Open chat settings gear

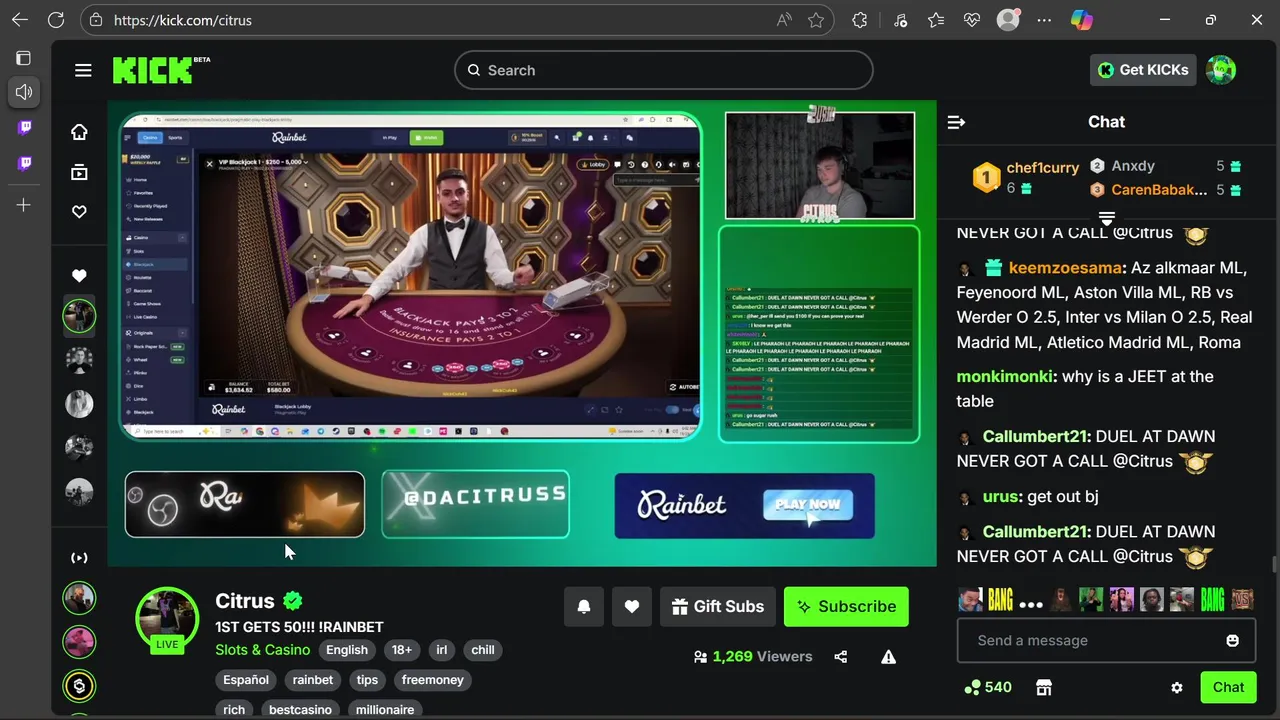coord(1177,687)
